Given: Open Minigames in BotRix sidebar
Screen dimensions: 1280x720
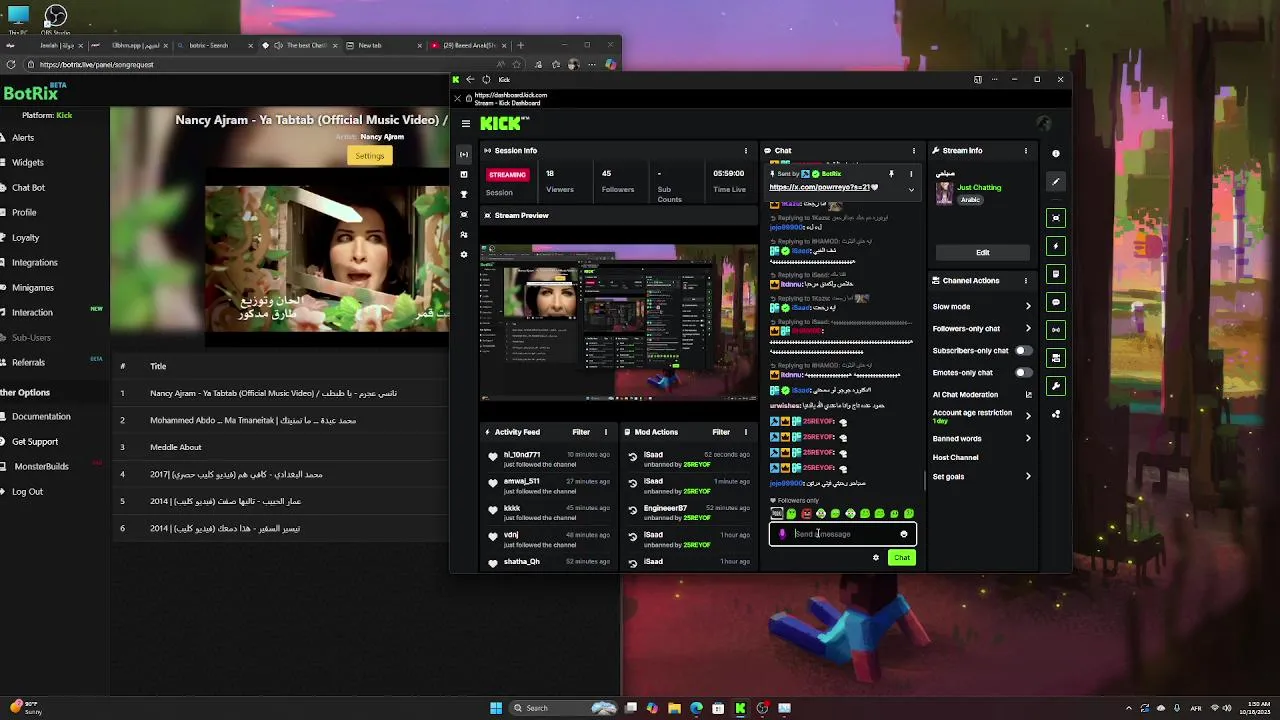Looking at the screenshot, I should coord(33,288).
